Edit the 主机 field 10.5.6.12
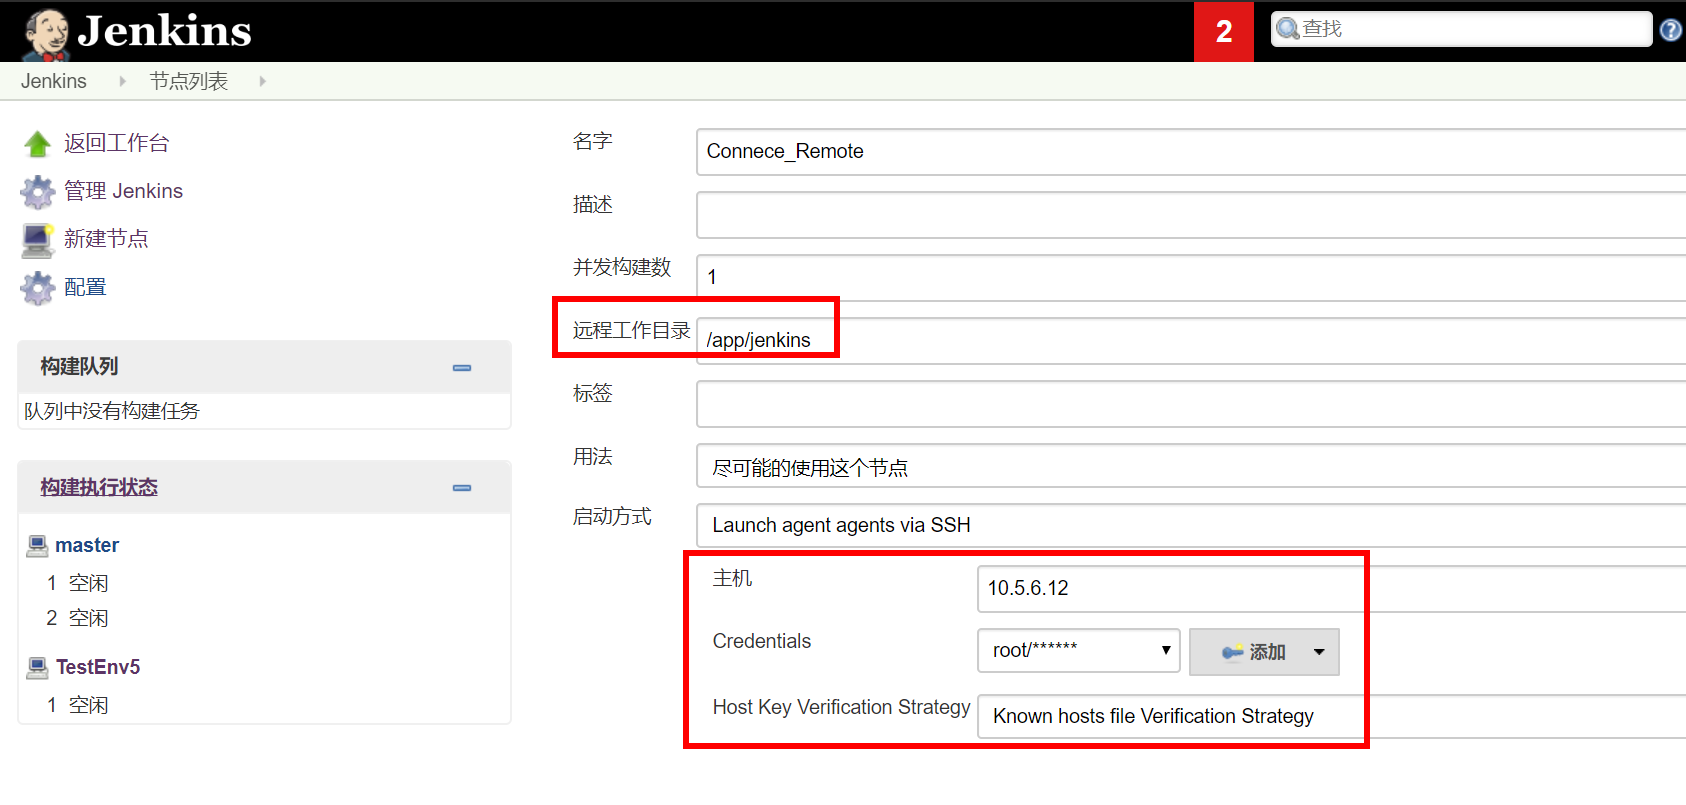Image resolution: width=1686 pixels, height=805 pixels. 1332,589
